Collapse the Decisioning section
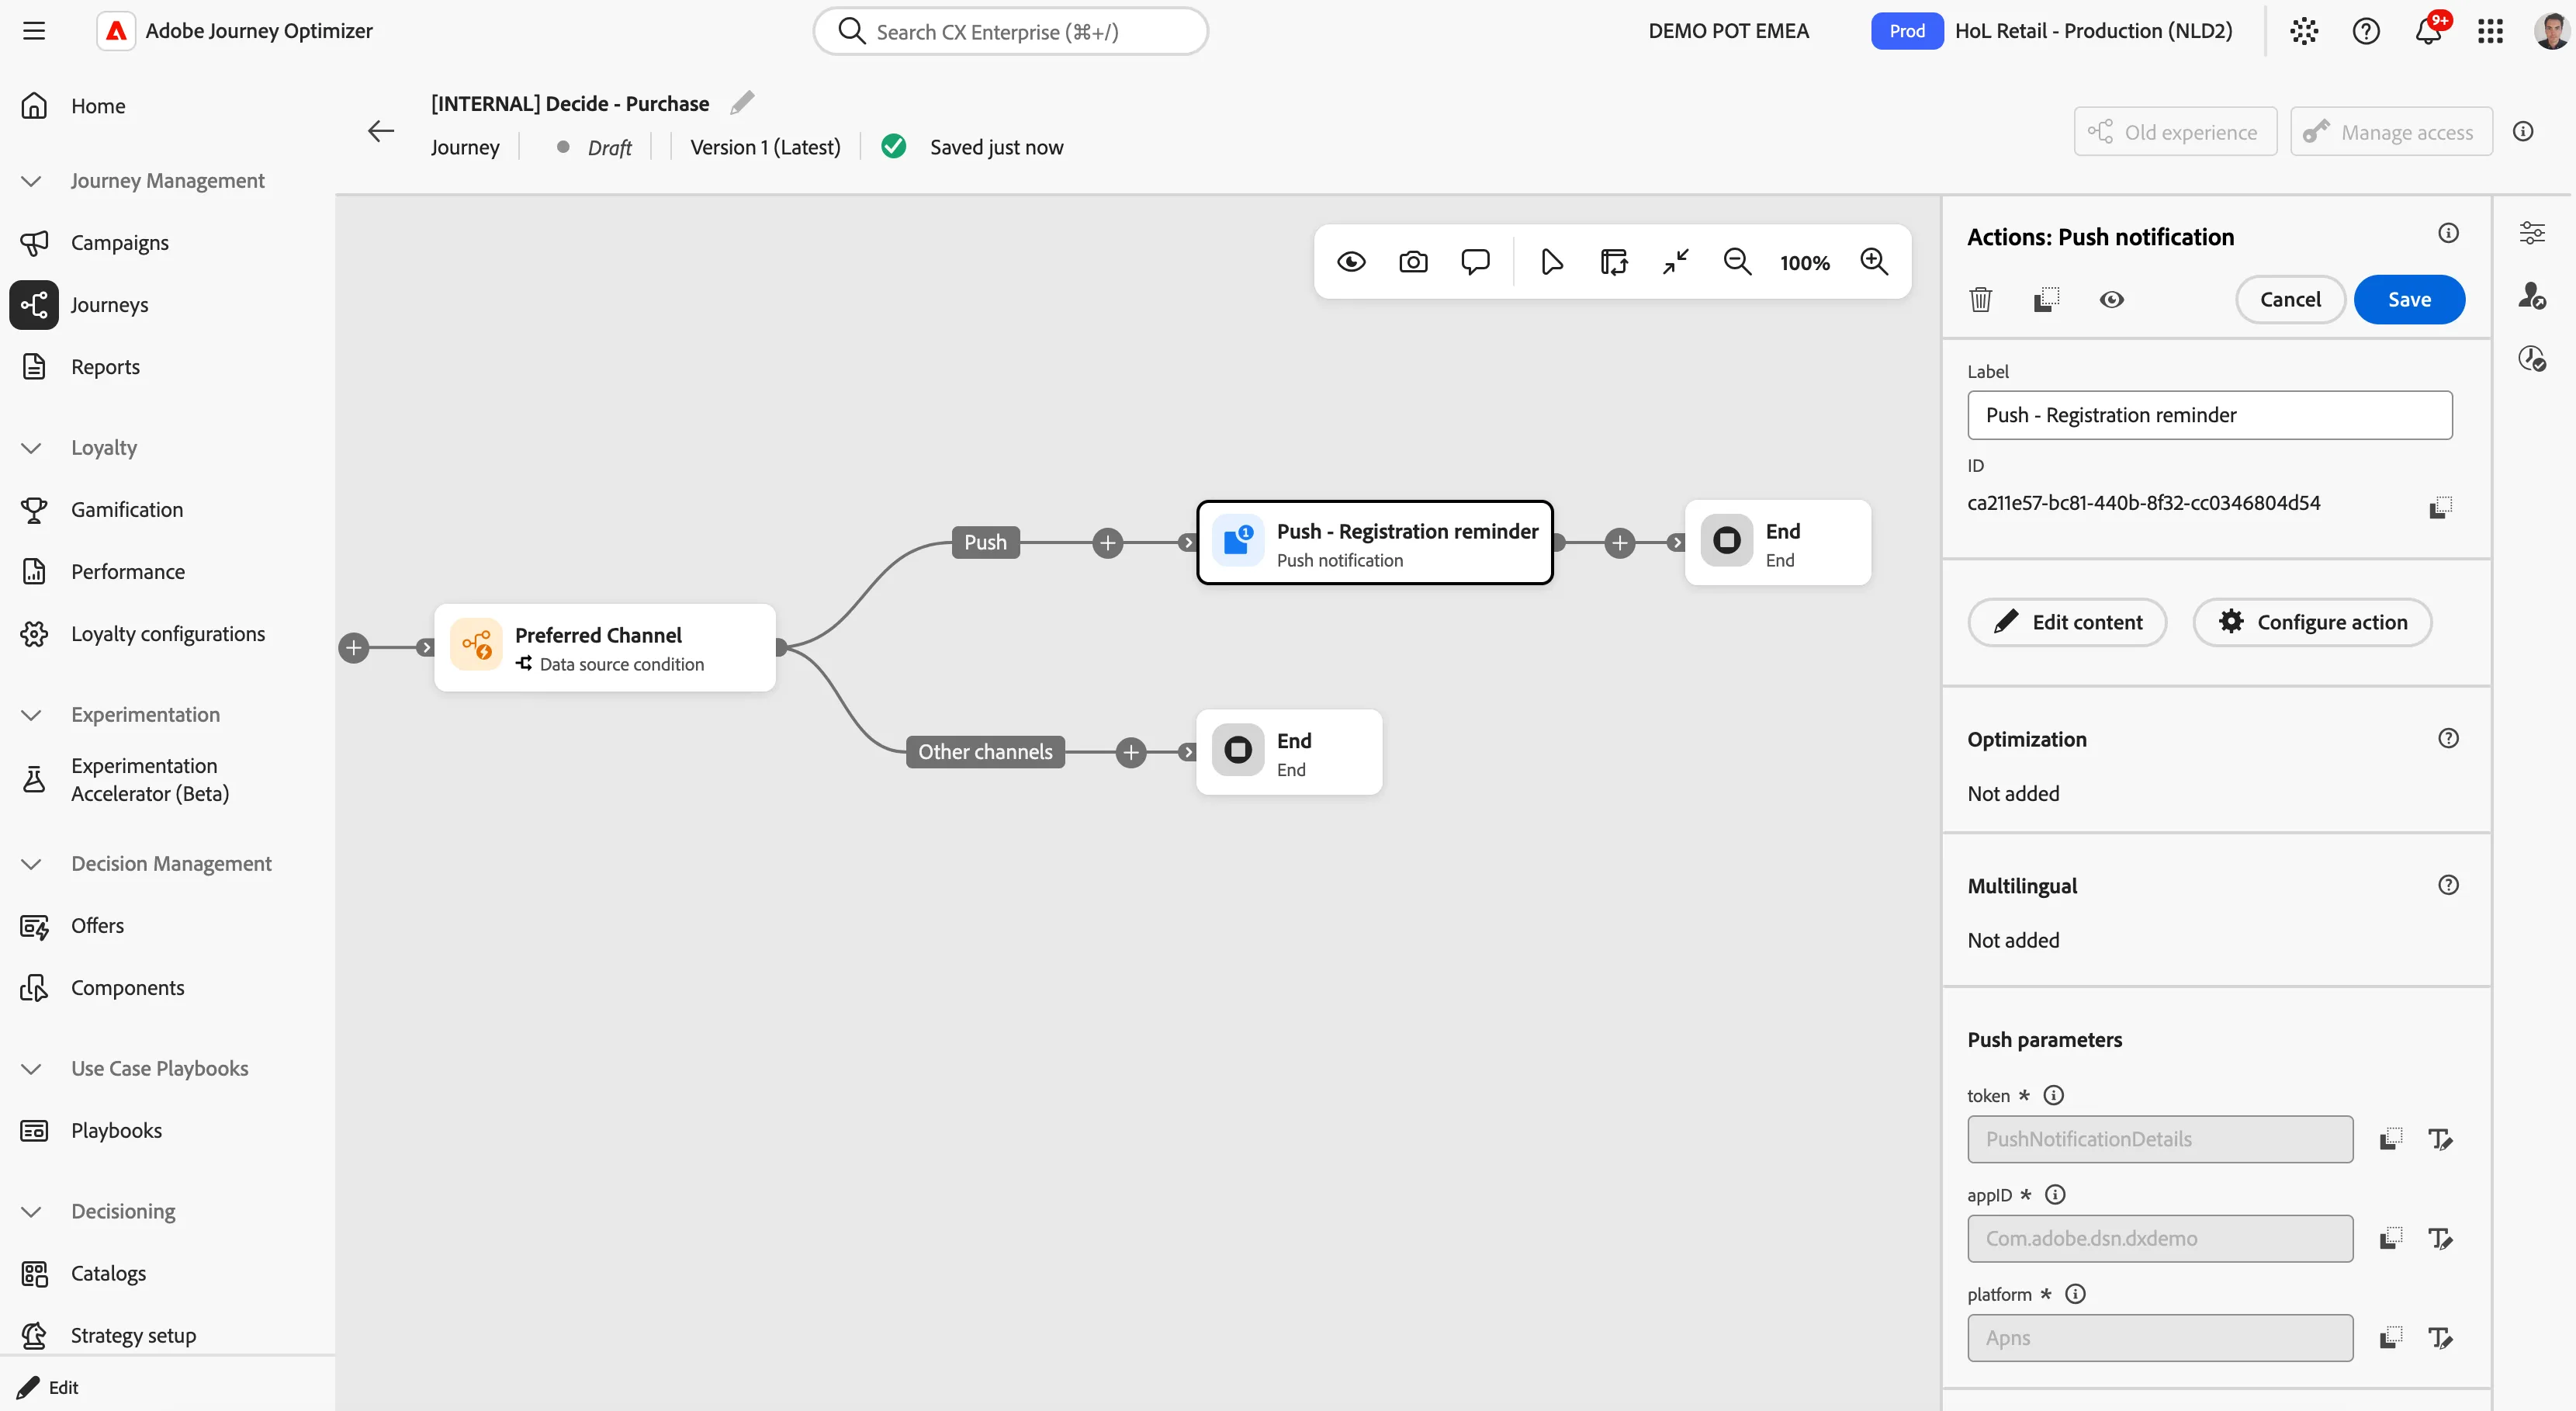Screen dimensions: 2576x1411 (x=31, y=1212)
